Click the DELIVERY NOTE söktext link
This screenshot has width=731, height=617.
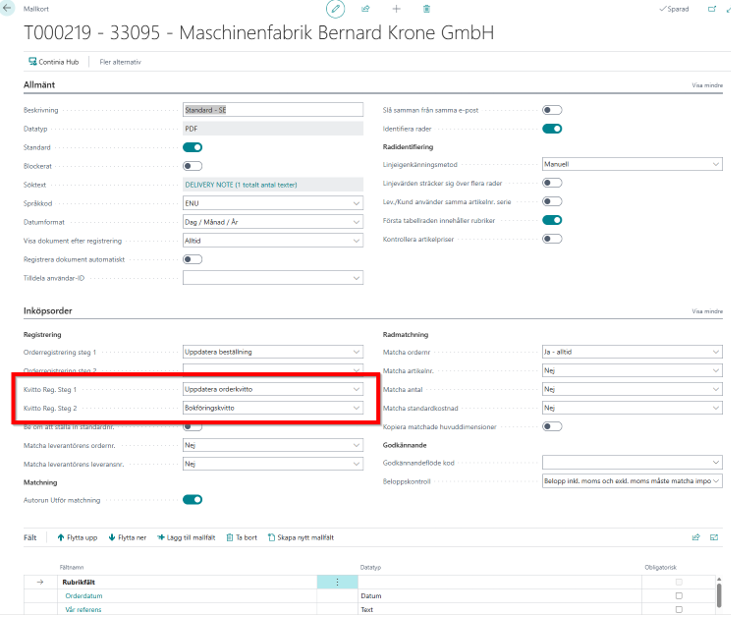click(241, 184)
